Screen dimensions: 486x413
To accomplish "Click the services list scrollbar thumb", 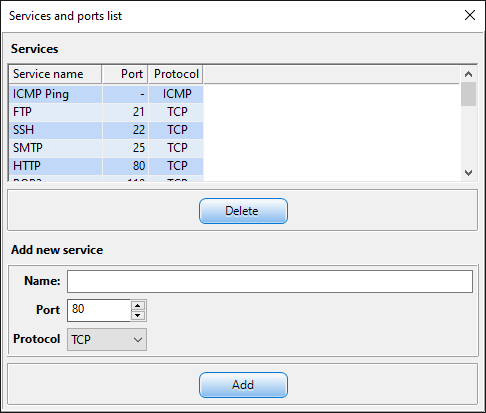I will [x=468, y=94].
